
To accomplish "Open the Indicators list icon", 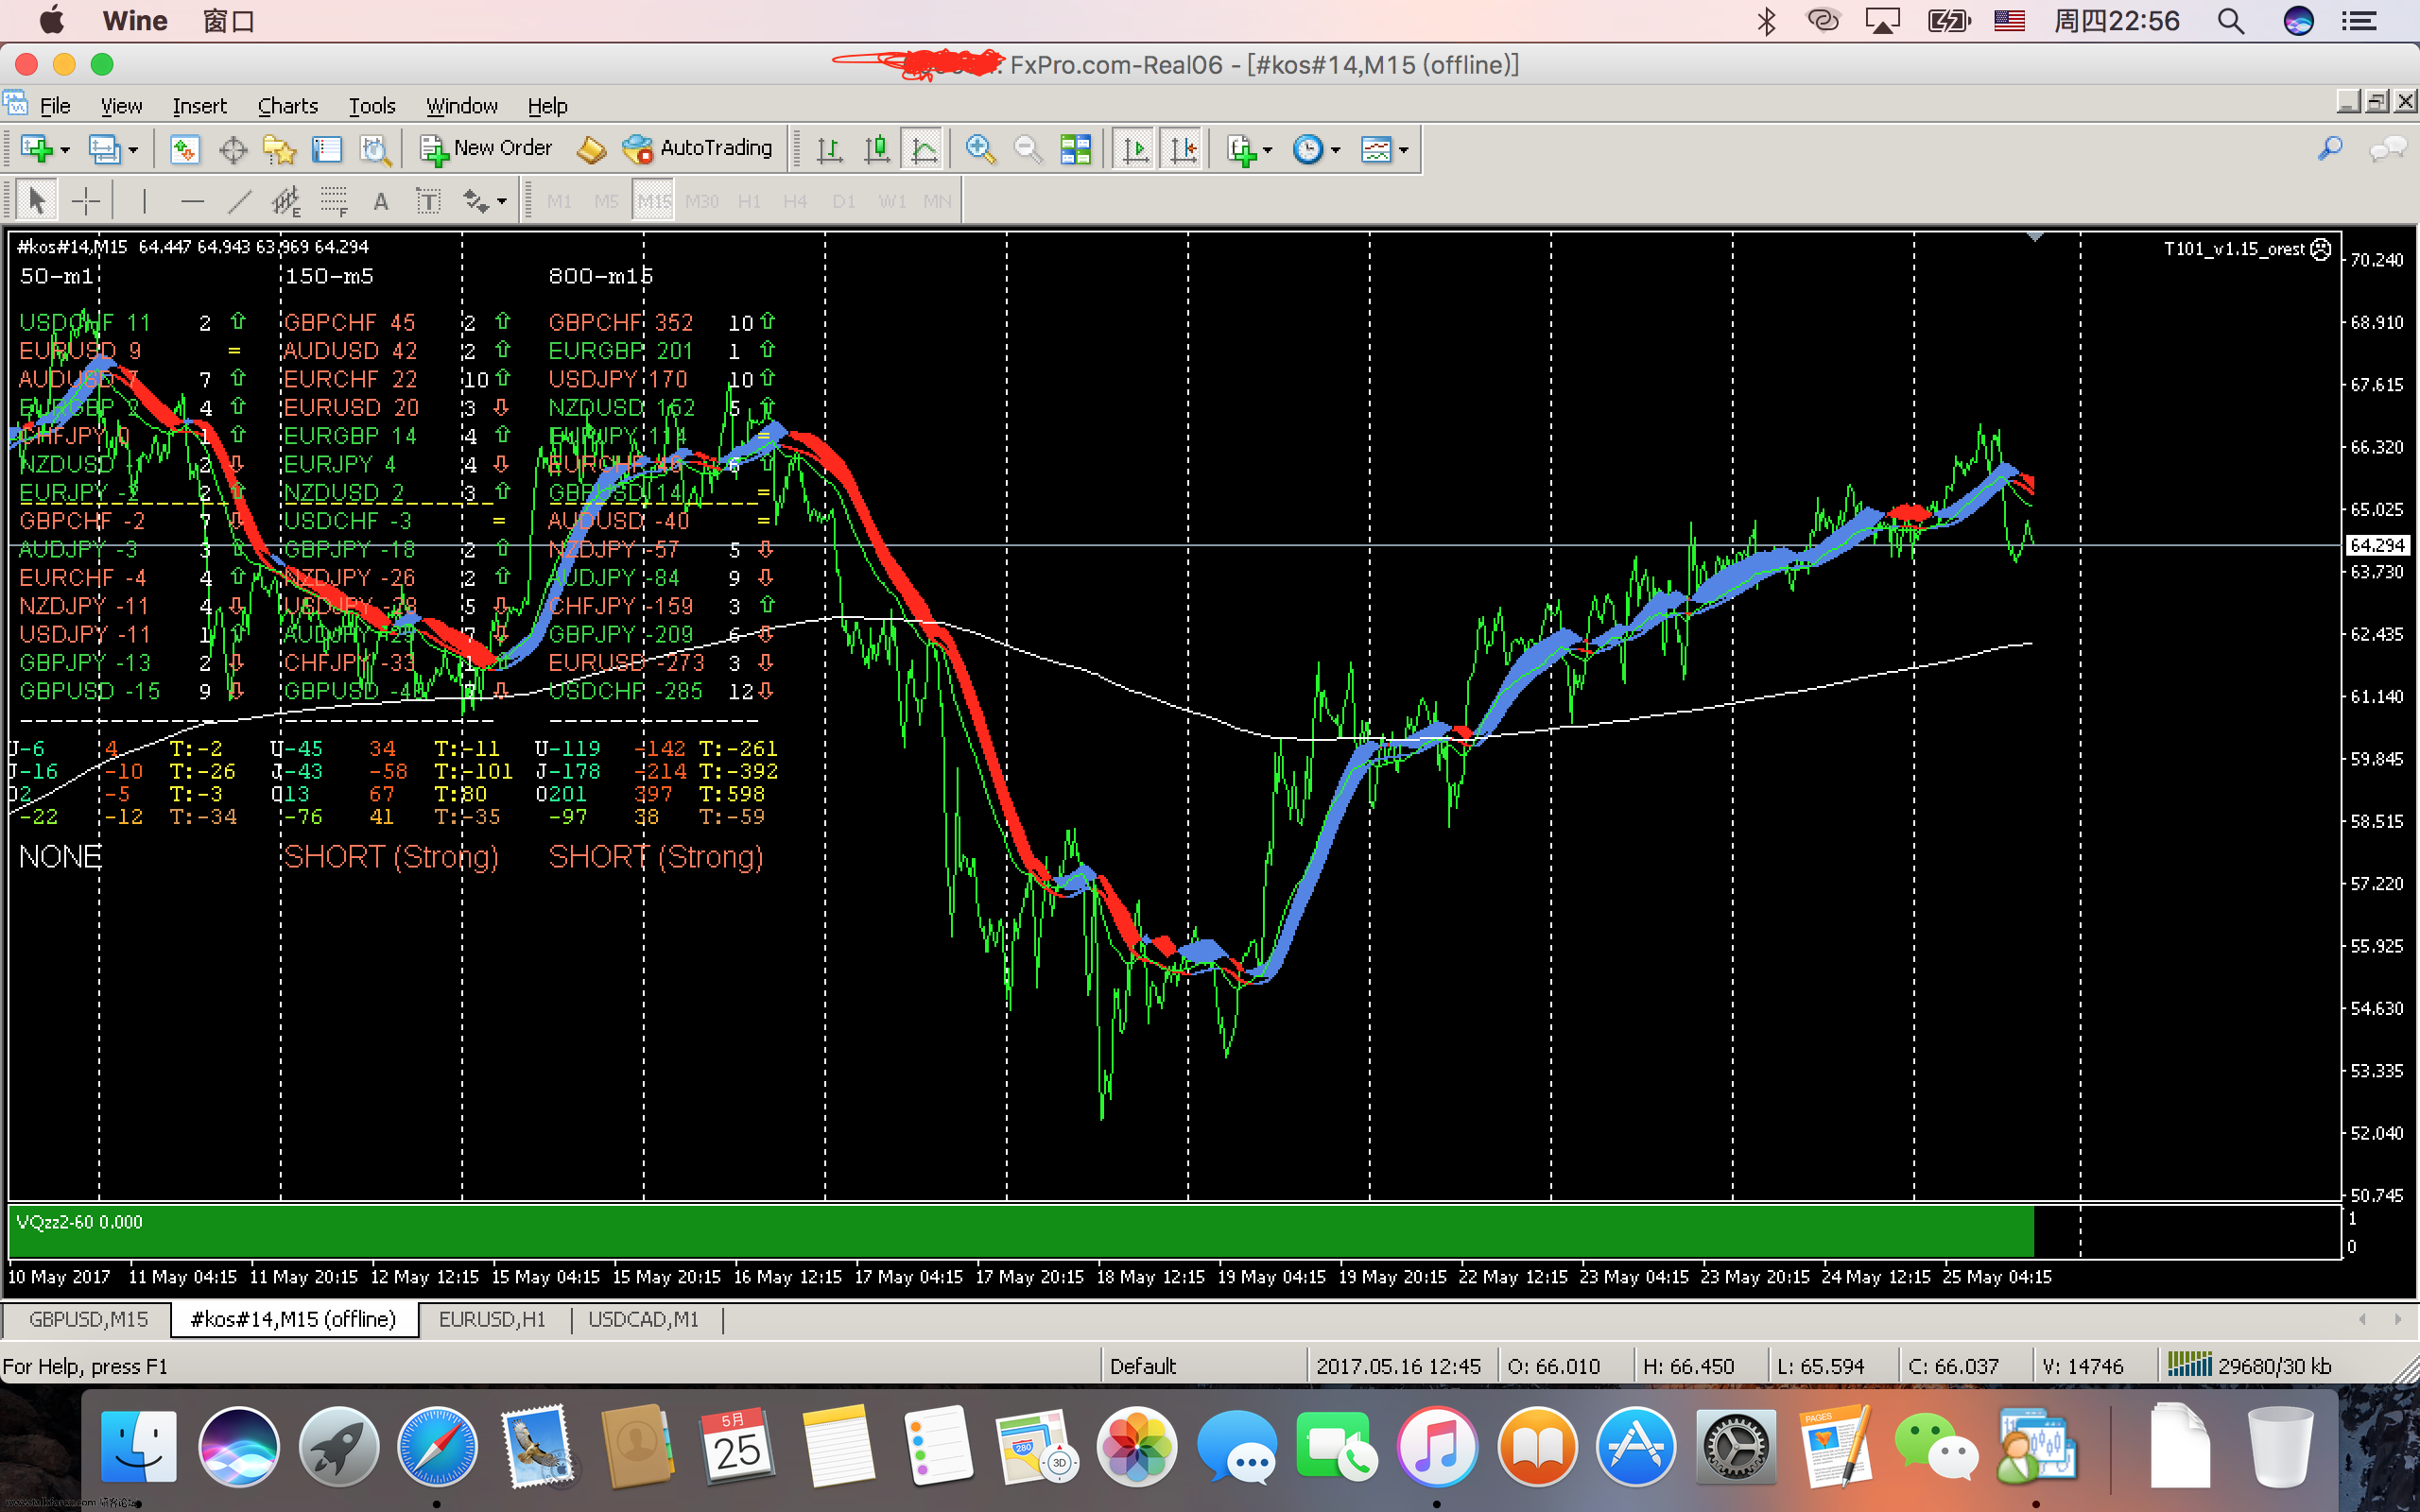I will [x=1241, y=149].
